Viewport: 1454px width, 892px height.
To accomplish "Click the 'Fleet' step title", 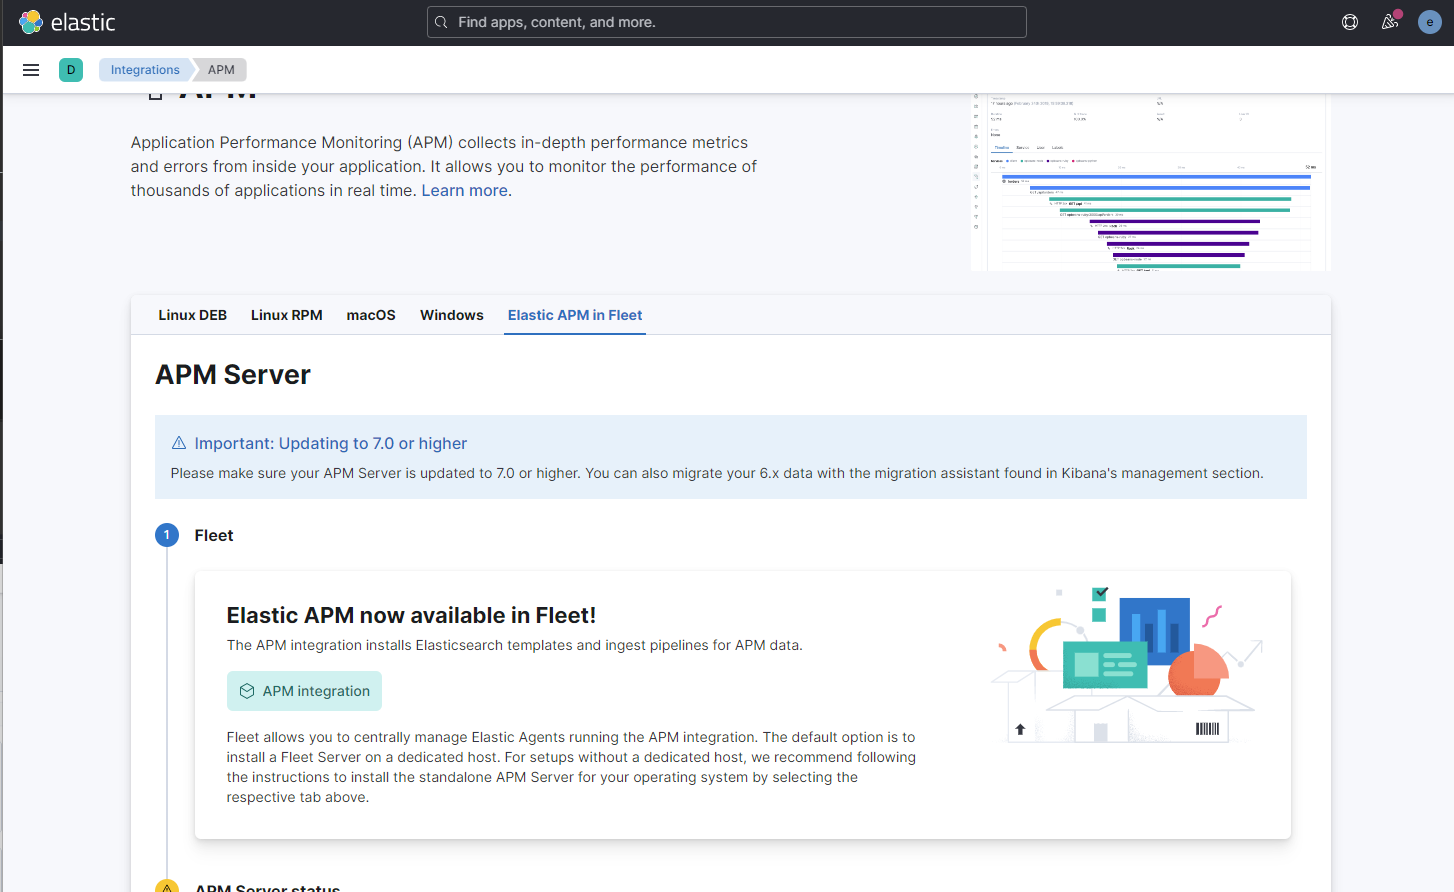I will tap(214, 535).
